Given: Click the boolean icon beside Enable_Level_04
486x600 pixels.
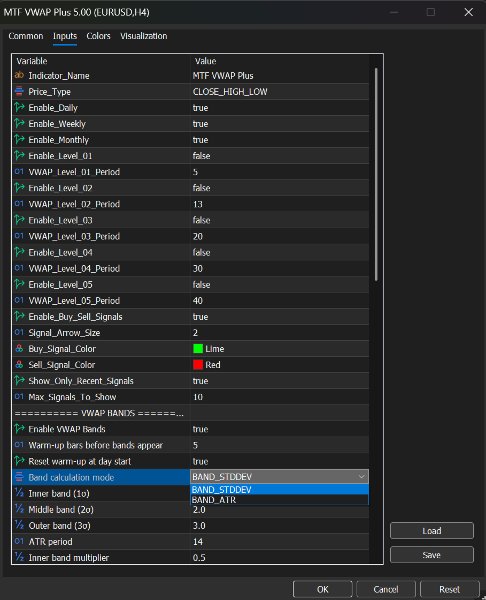Looking at the screenshot, I should (19, 252).
